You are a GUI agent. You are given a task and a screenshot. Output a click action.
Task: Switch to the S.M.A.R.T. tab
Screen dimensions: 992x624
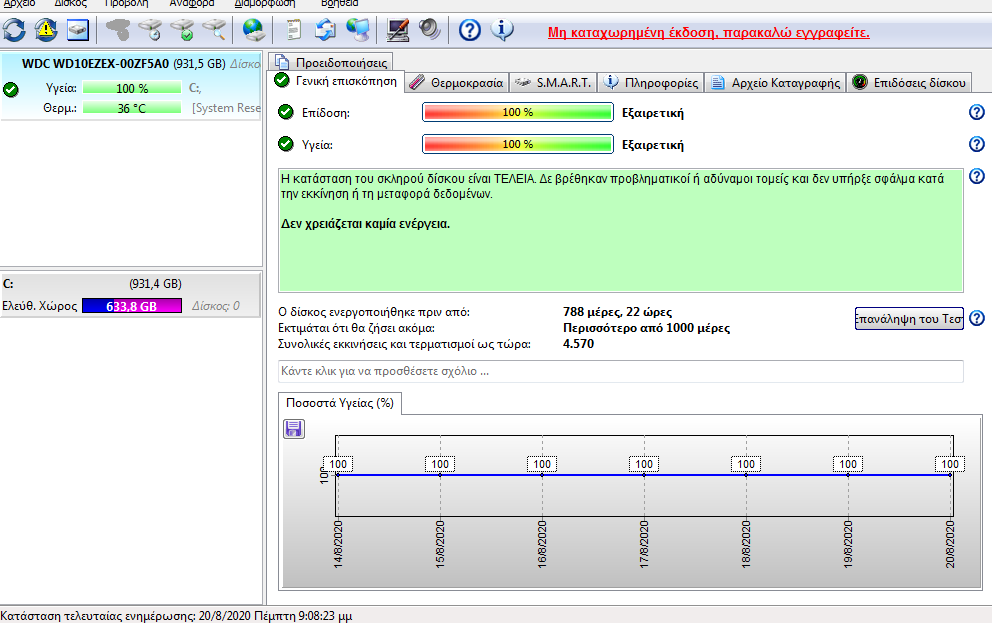553,83
